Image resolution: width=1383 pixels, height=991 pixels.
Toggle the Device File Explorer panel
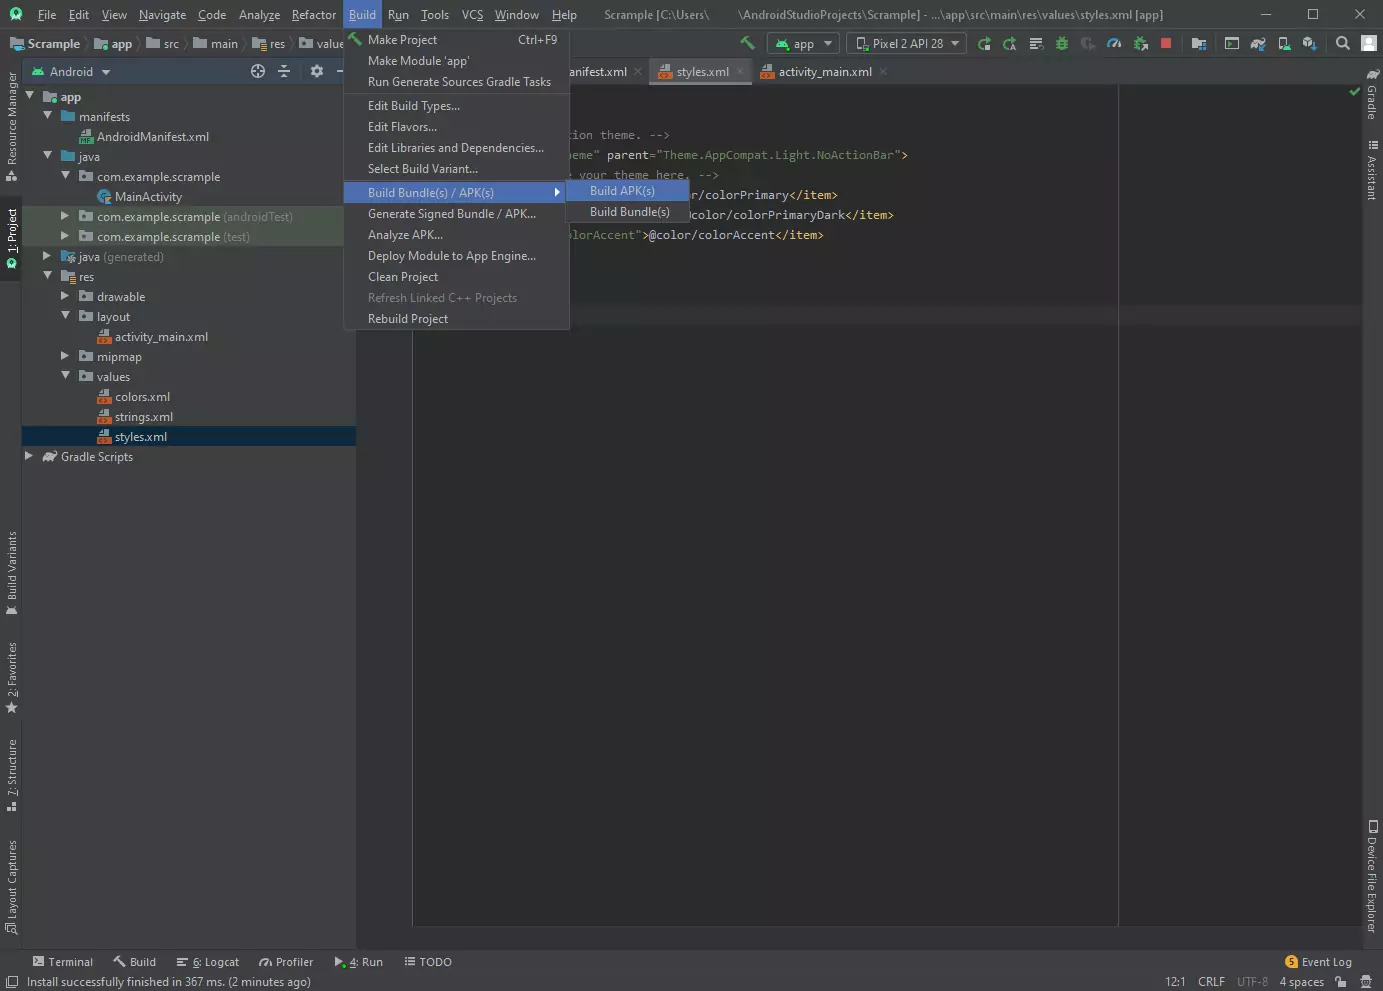[x=1372, y=876]
